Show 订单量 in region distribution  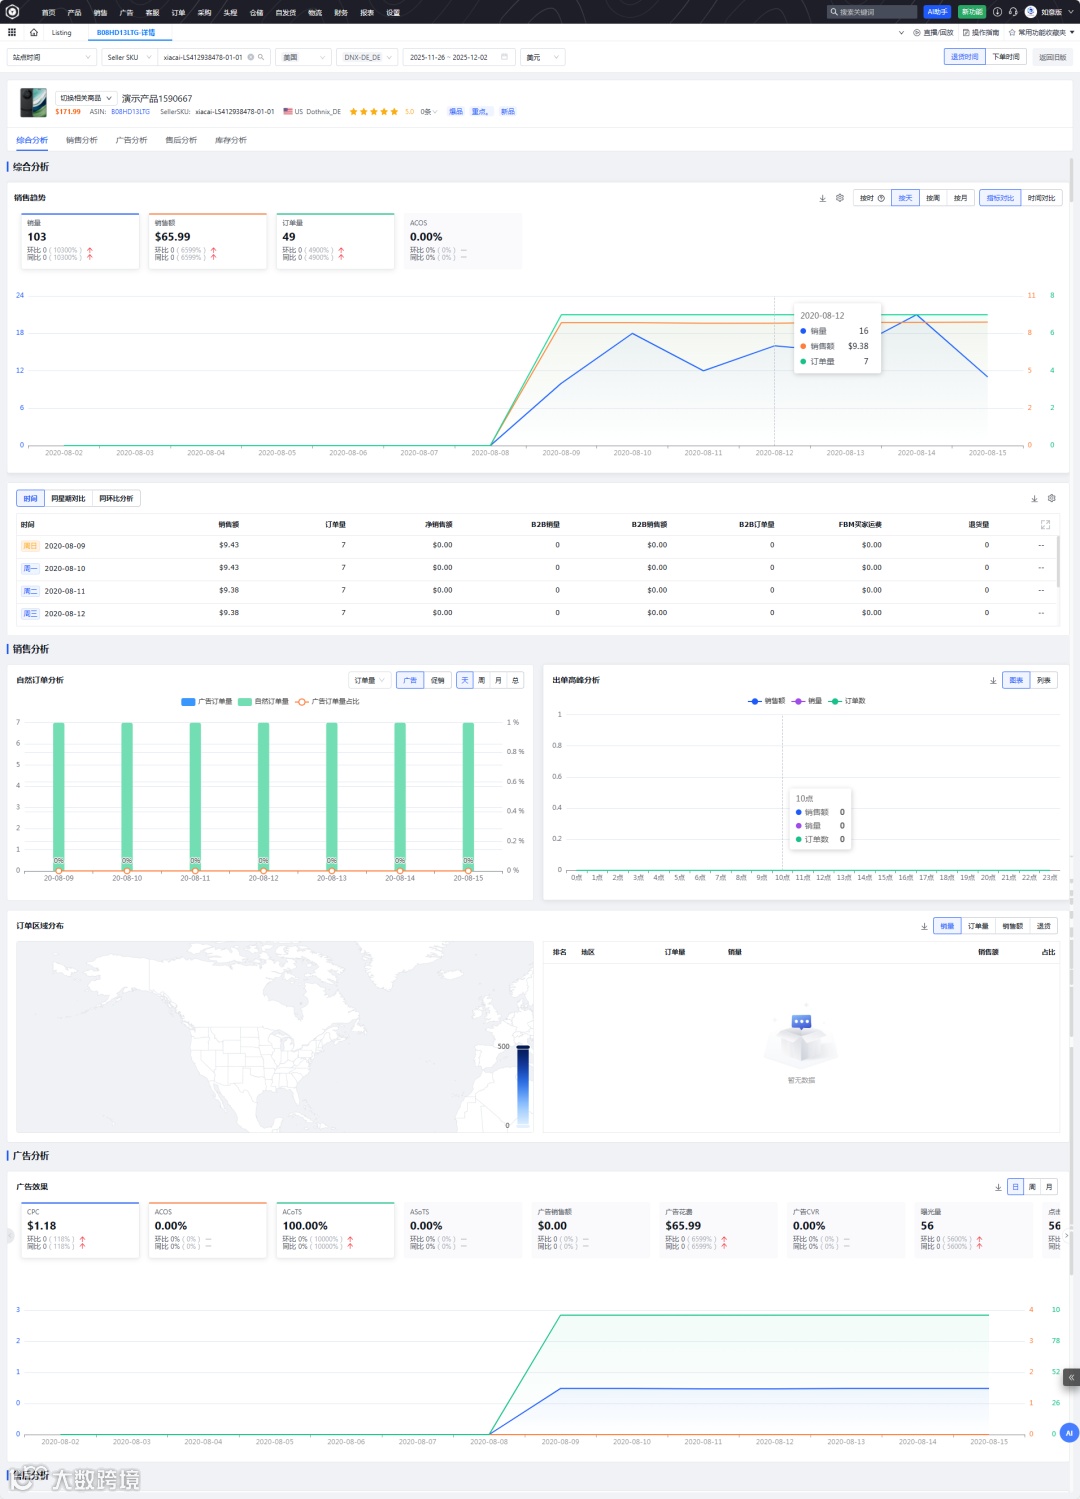coord(978,926)
